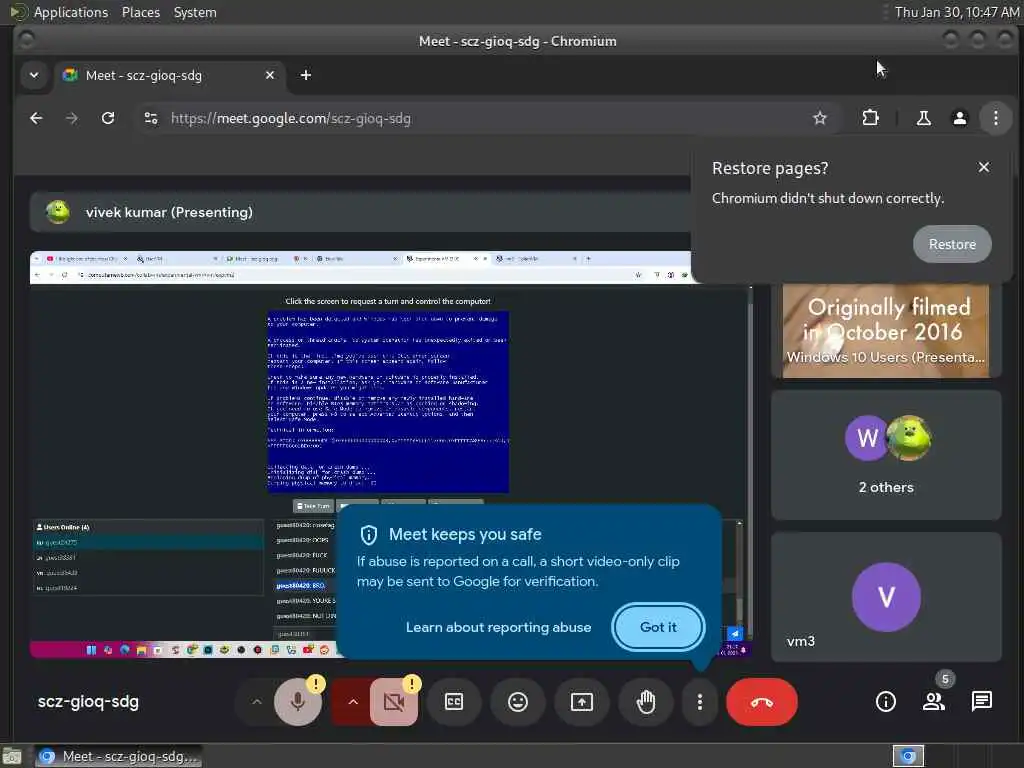Open Chromium's three-dot menu
This screenshot has width=1024, height=768.
(995, 118)
